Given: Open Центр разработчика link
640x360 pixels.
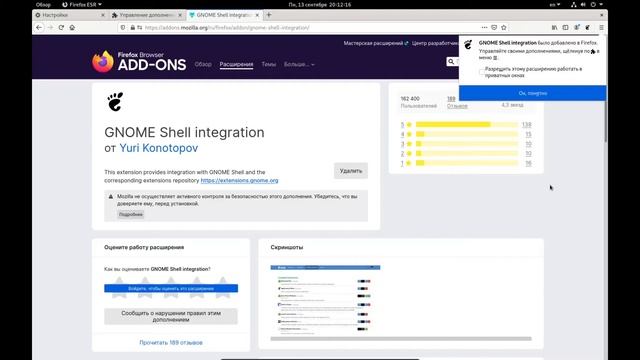Looking at the screenshot, I should [x=435, y=43].
